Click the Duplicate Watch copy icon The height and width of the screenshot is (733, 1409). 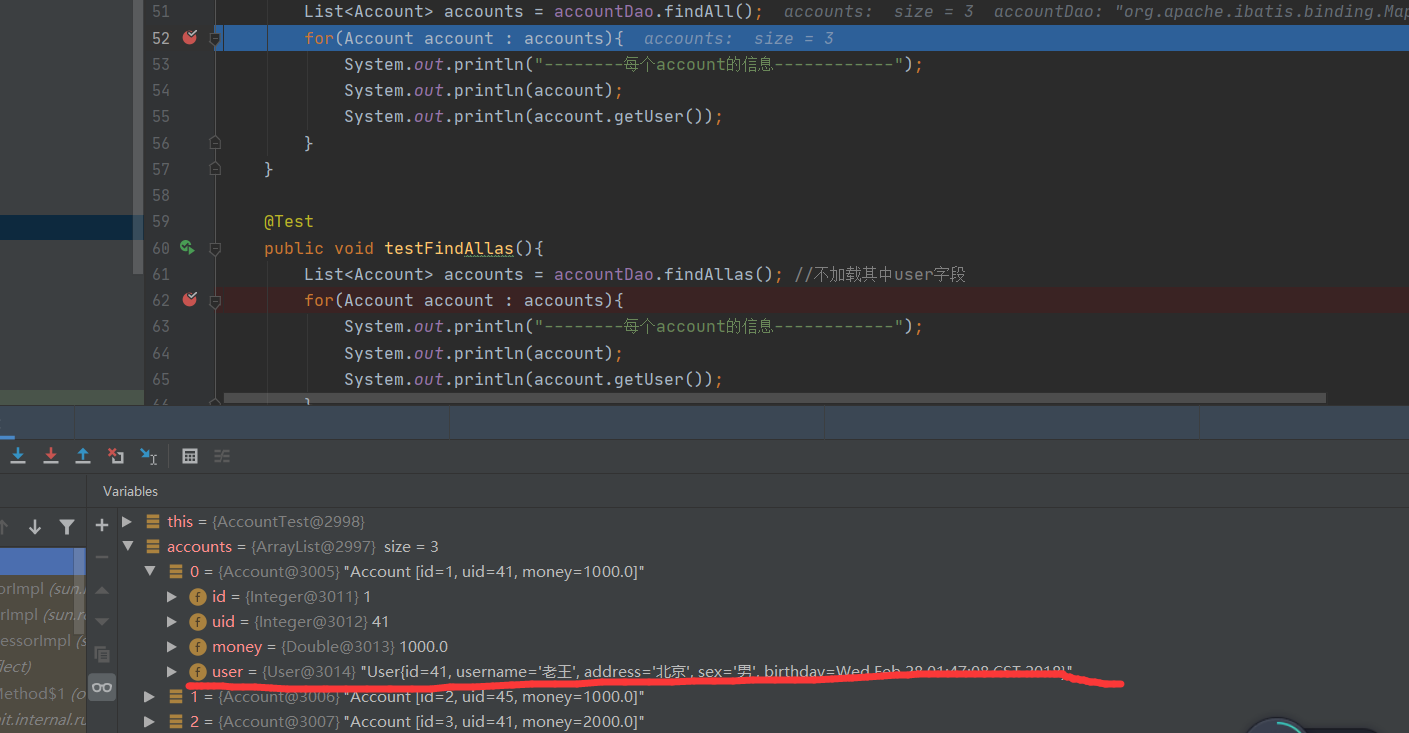tap(102, 654)
